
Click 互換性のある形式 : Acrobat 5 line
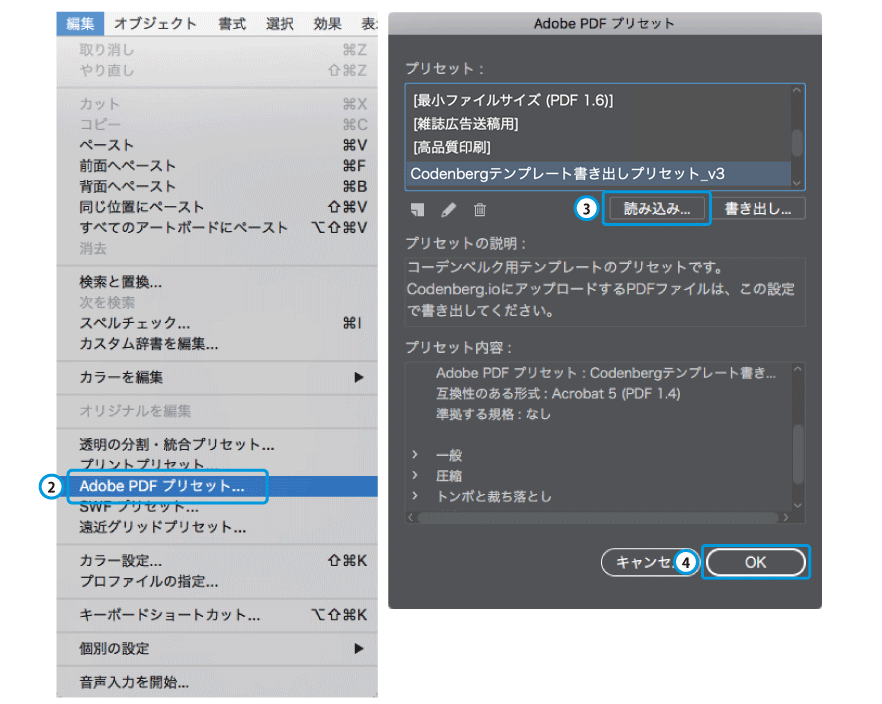tap(558, 394)
